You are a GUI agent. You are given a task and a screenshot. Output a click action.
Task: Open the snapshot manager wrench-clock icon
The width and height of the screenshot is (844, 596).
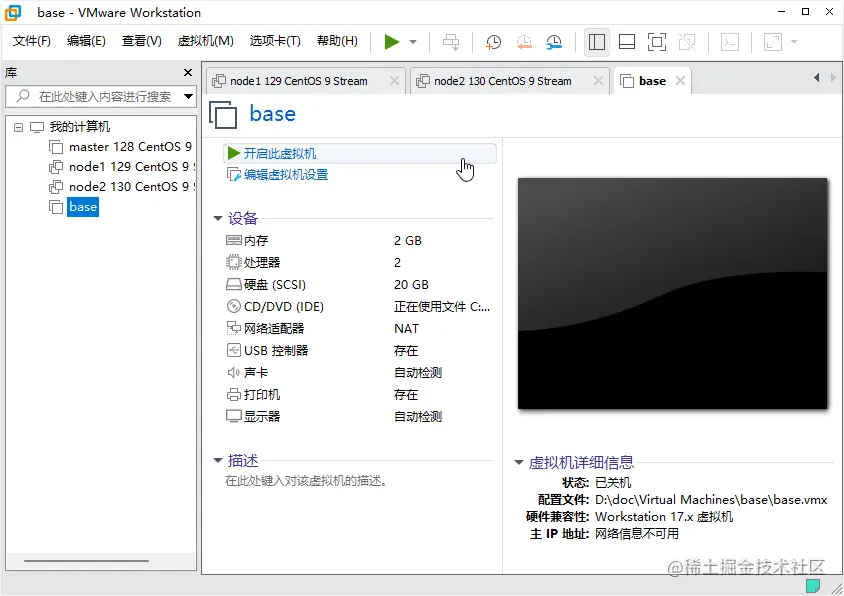[554, 41]
